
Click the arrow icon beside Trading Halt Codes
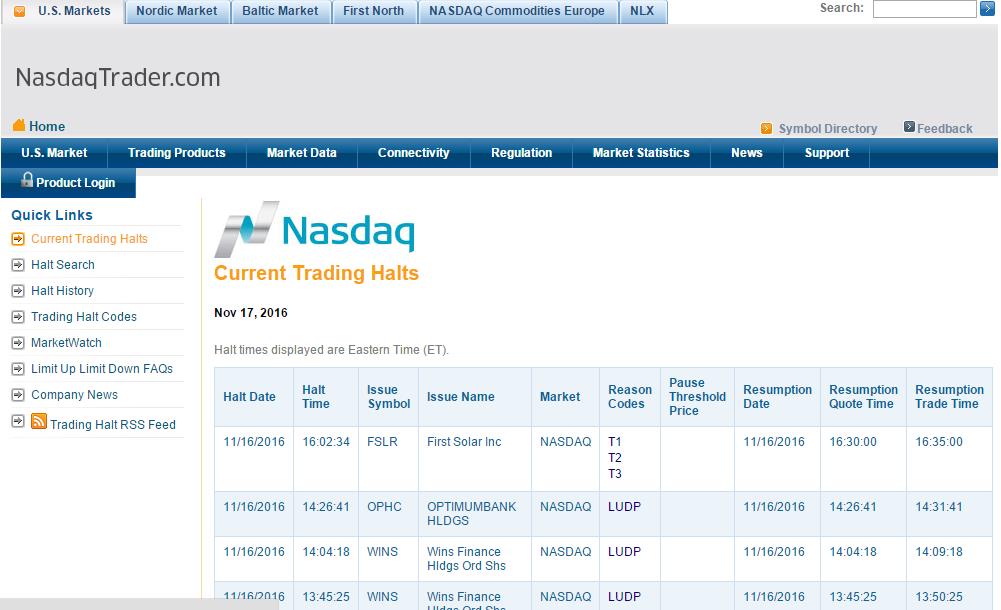tap(18, 317)
